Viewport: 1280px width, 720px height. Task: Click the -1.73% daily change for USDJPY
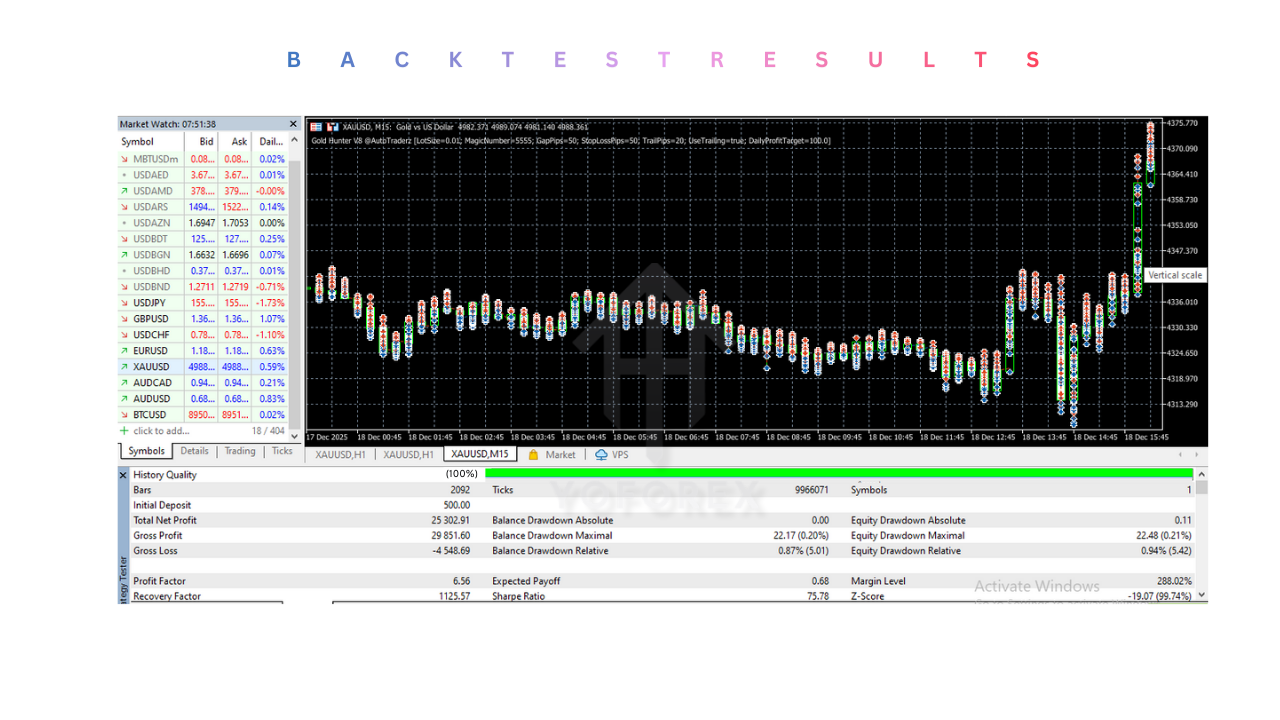pos(270,303)
